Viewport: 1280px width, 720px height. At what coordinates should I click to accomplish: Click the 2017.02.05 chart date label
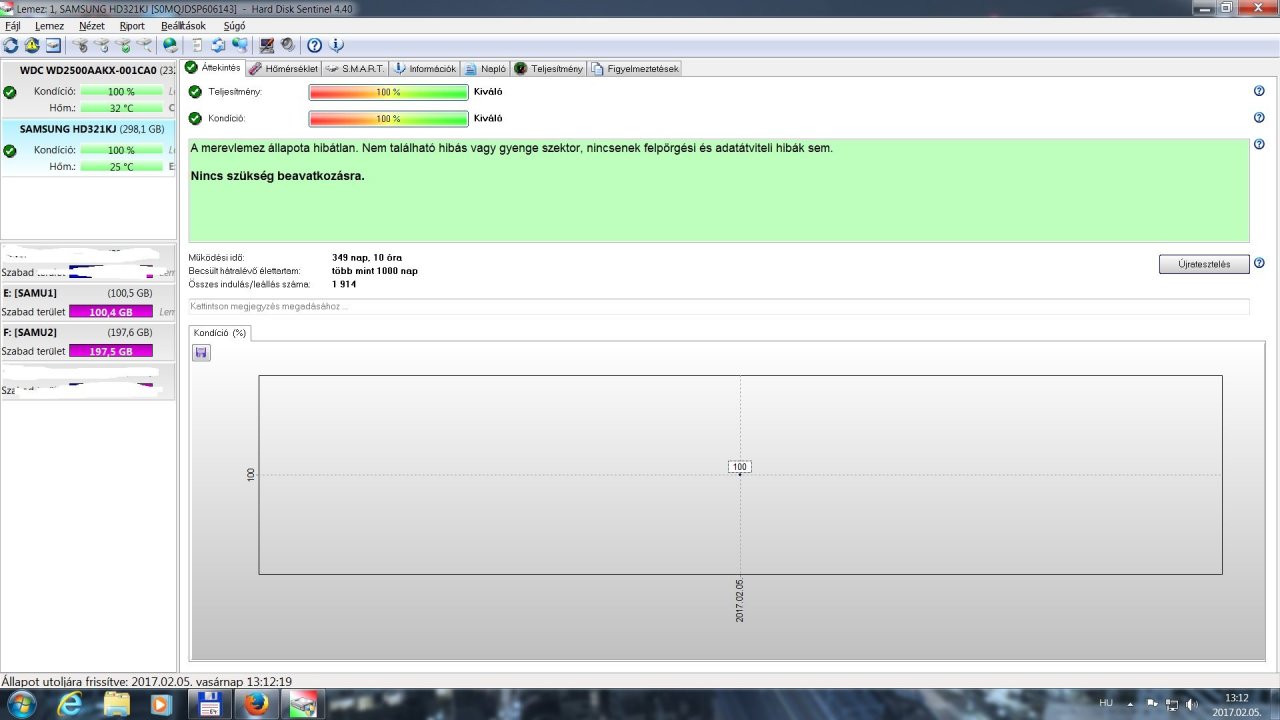pyautogui.click(x=740, y=600)
